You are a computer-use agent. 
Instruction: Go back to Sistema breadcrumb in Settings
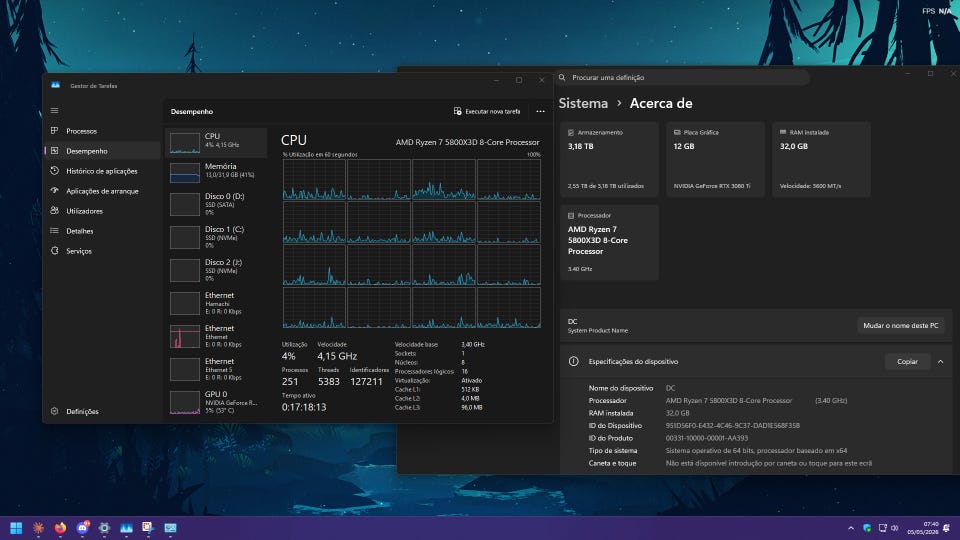pos(583,103)
